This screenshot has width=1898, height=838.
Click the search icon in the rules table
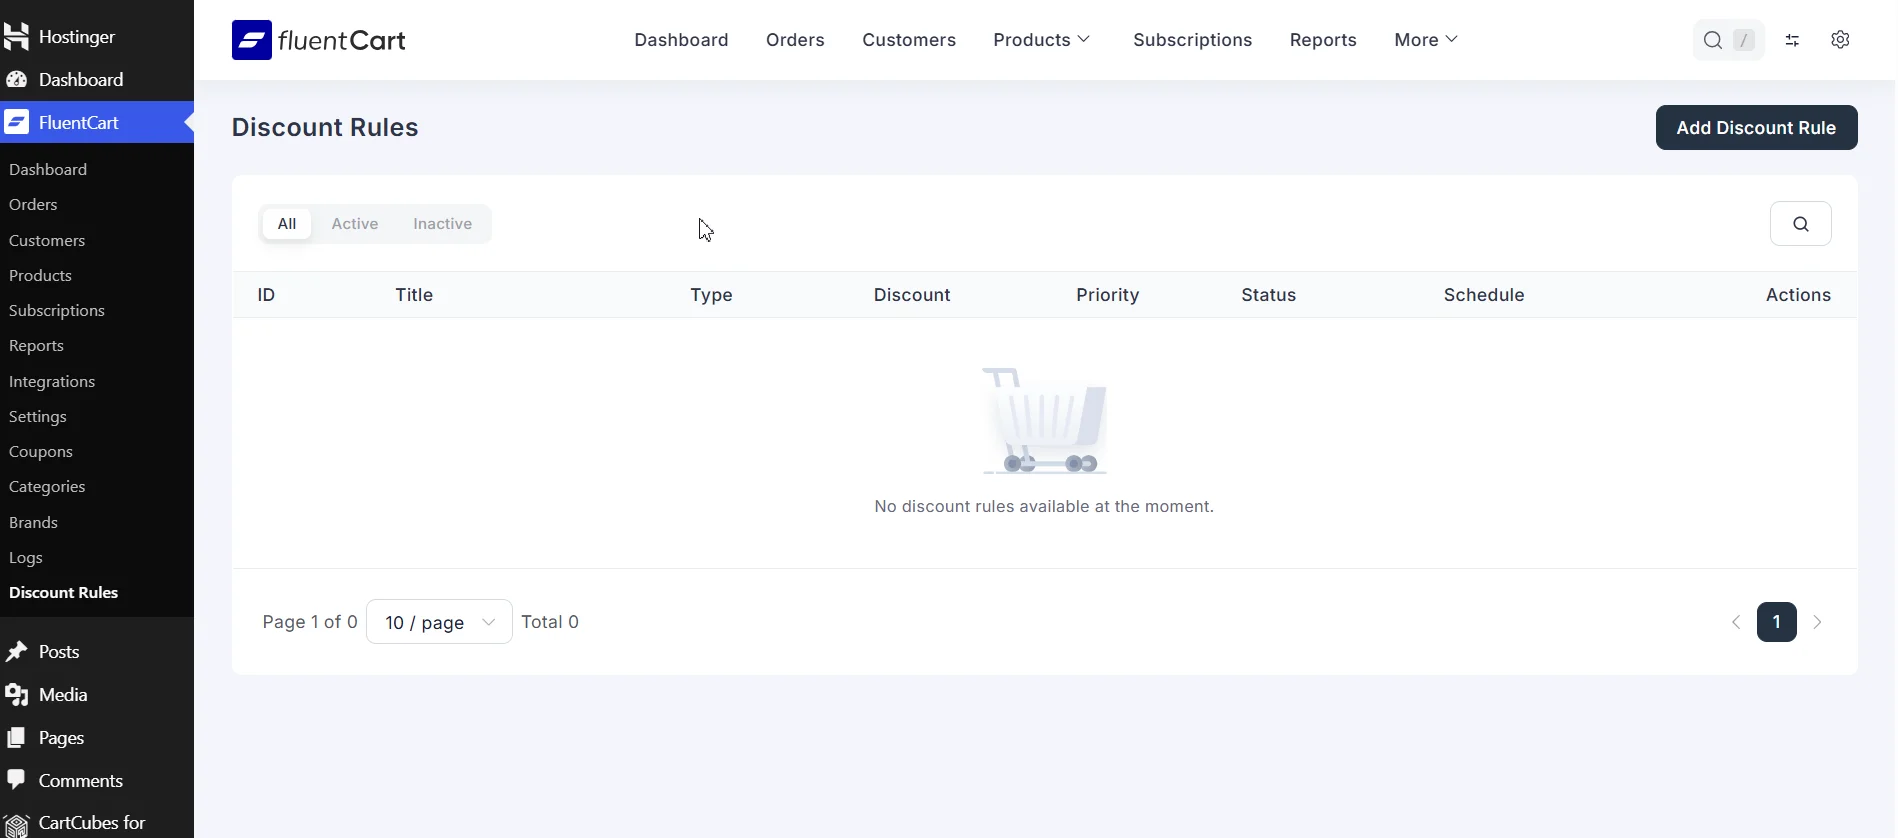1801,224
